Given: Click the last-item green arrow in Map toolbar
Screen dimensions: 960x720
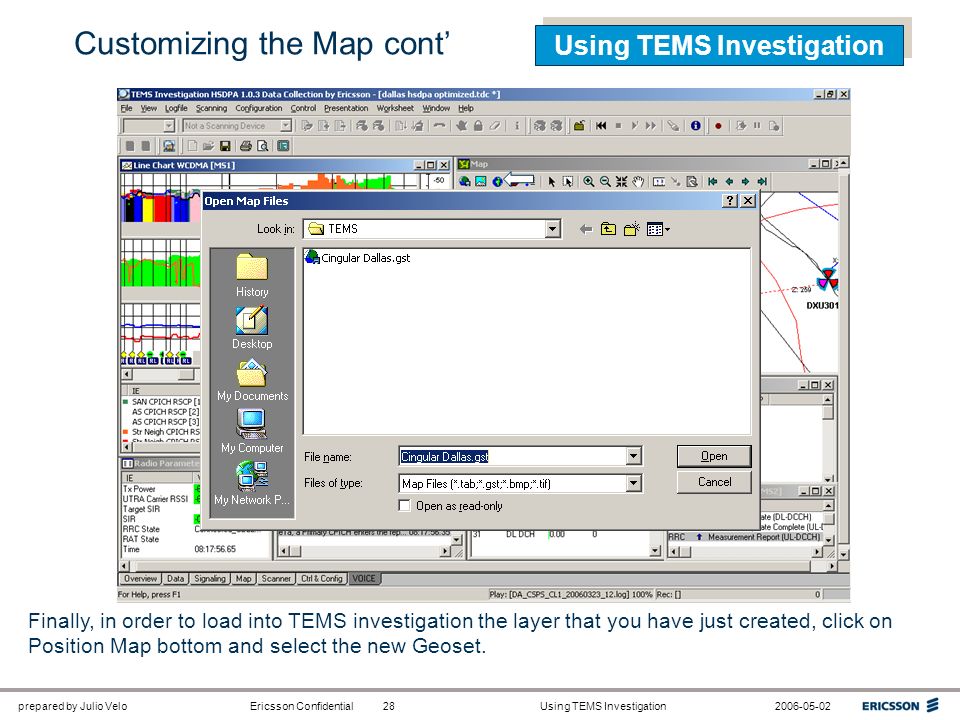Looking at the screenshot, I should coord(762,181).
